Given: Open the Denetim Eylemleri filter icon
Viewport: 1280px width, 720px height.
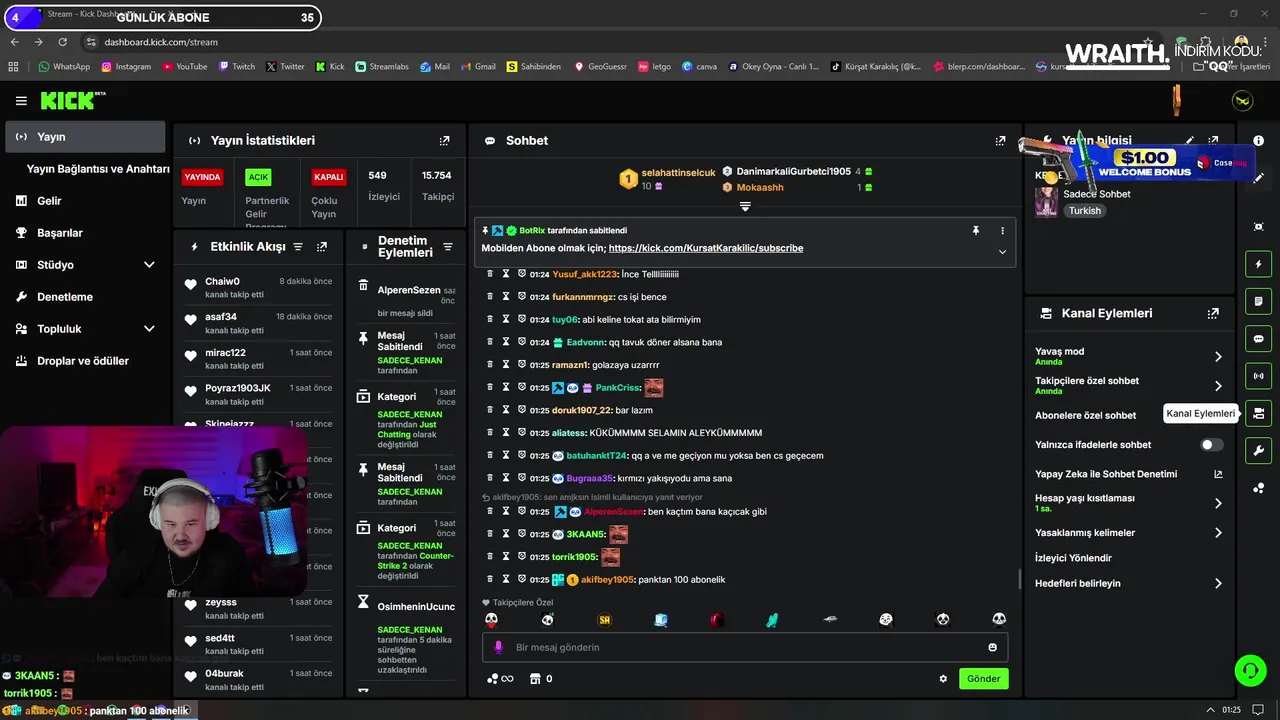Looking at the screenshot, I should click(448, 247).
